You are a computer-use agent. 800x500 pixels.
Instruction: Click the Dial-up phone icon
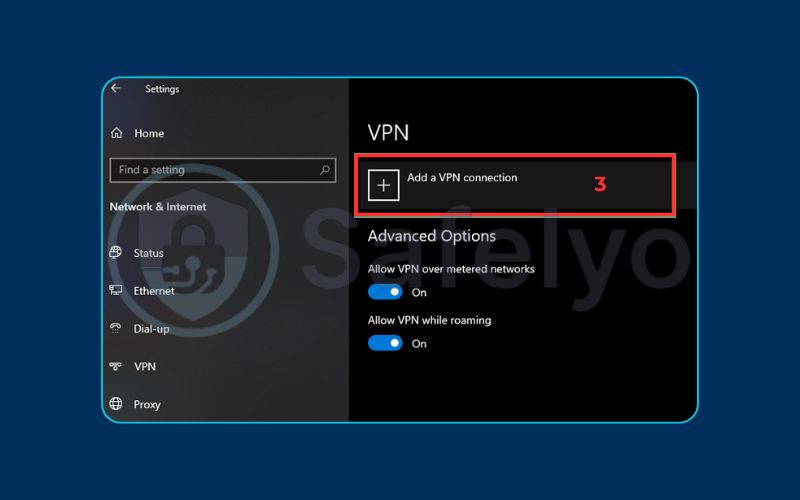tap(116, 328)
